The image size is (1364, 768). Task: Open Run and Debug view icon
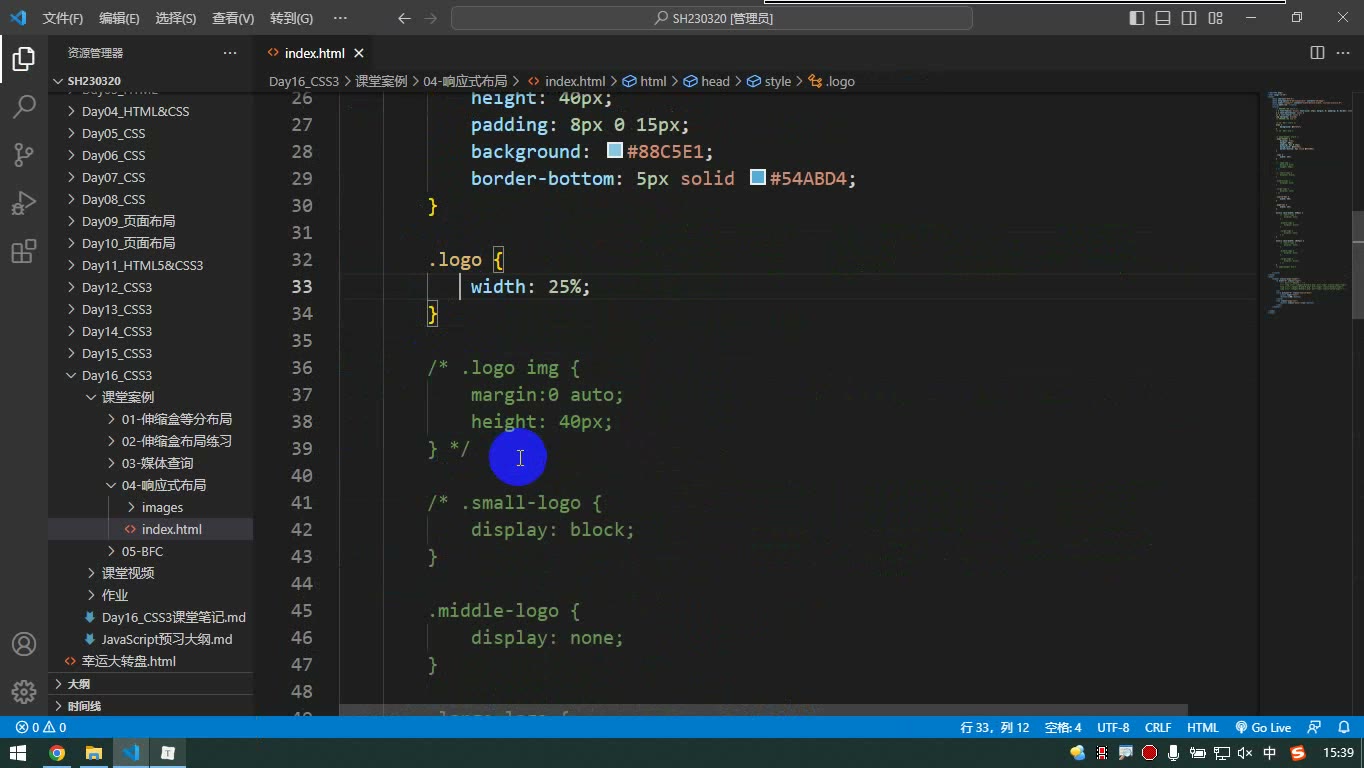(x=24, y=203)
